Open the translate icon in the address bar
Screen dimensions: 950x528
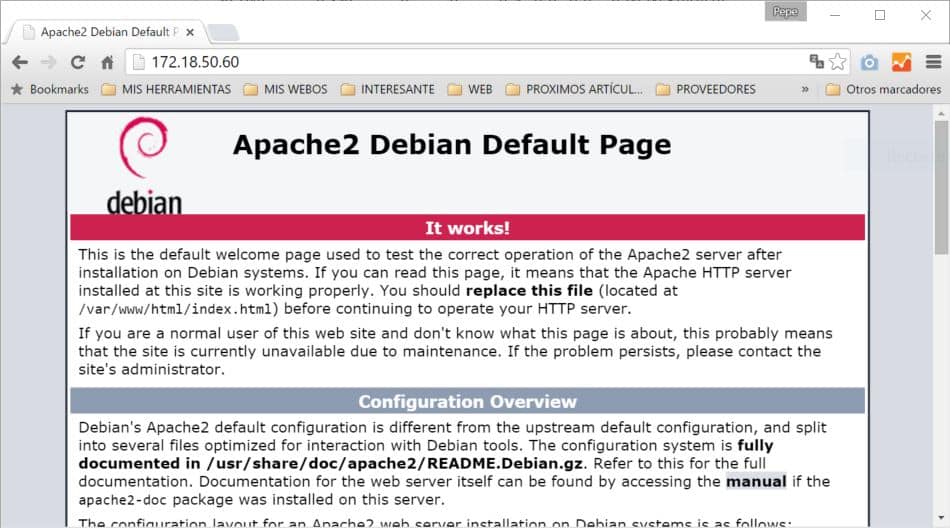(x=816, y=61)
